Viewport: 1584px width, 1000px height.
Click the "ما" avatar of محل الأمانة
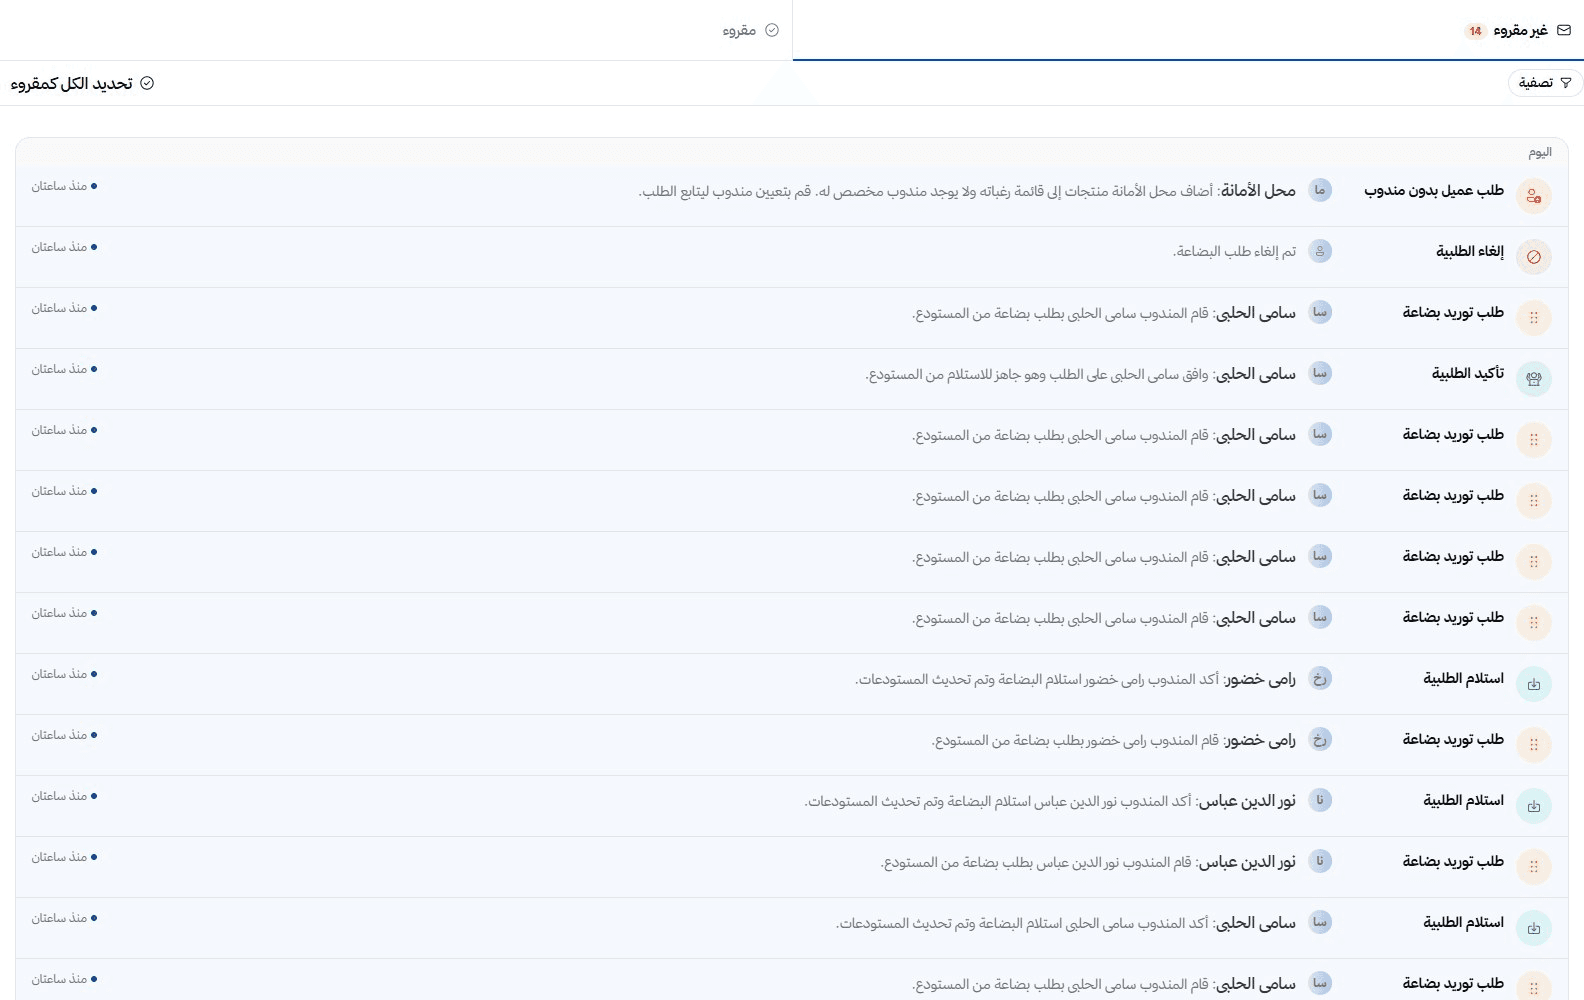click(x=1320, y=190)
